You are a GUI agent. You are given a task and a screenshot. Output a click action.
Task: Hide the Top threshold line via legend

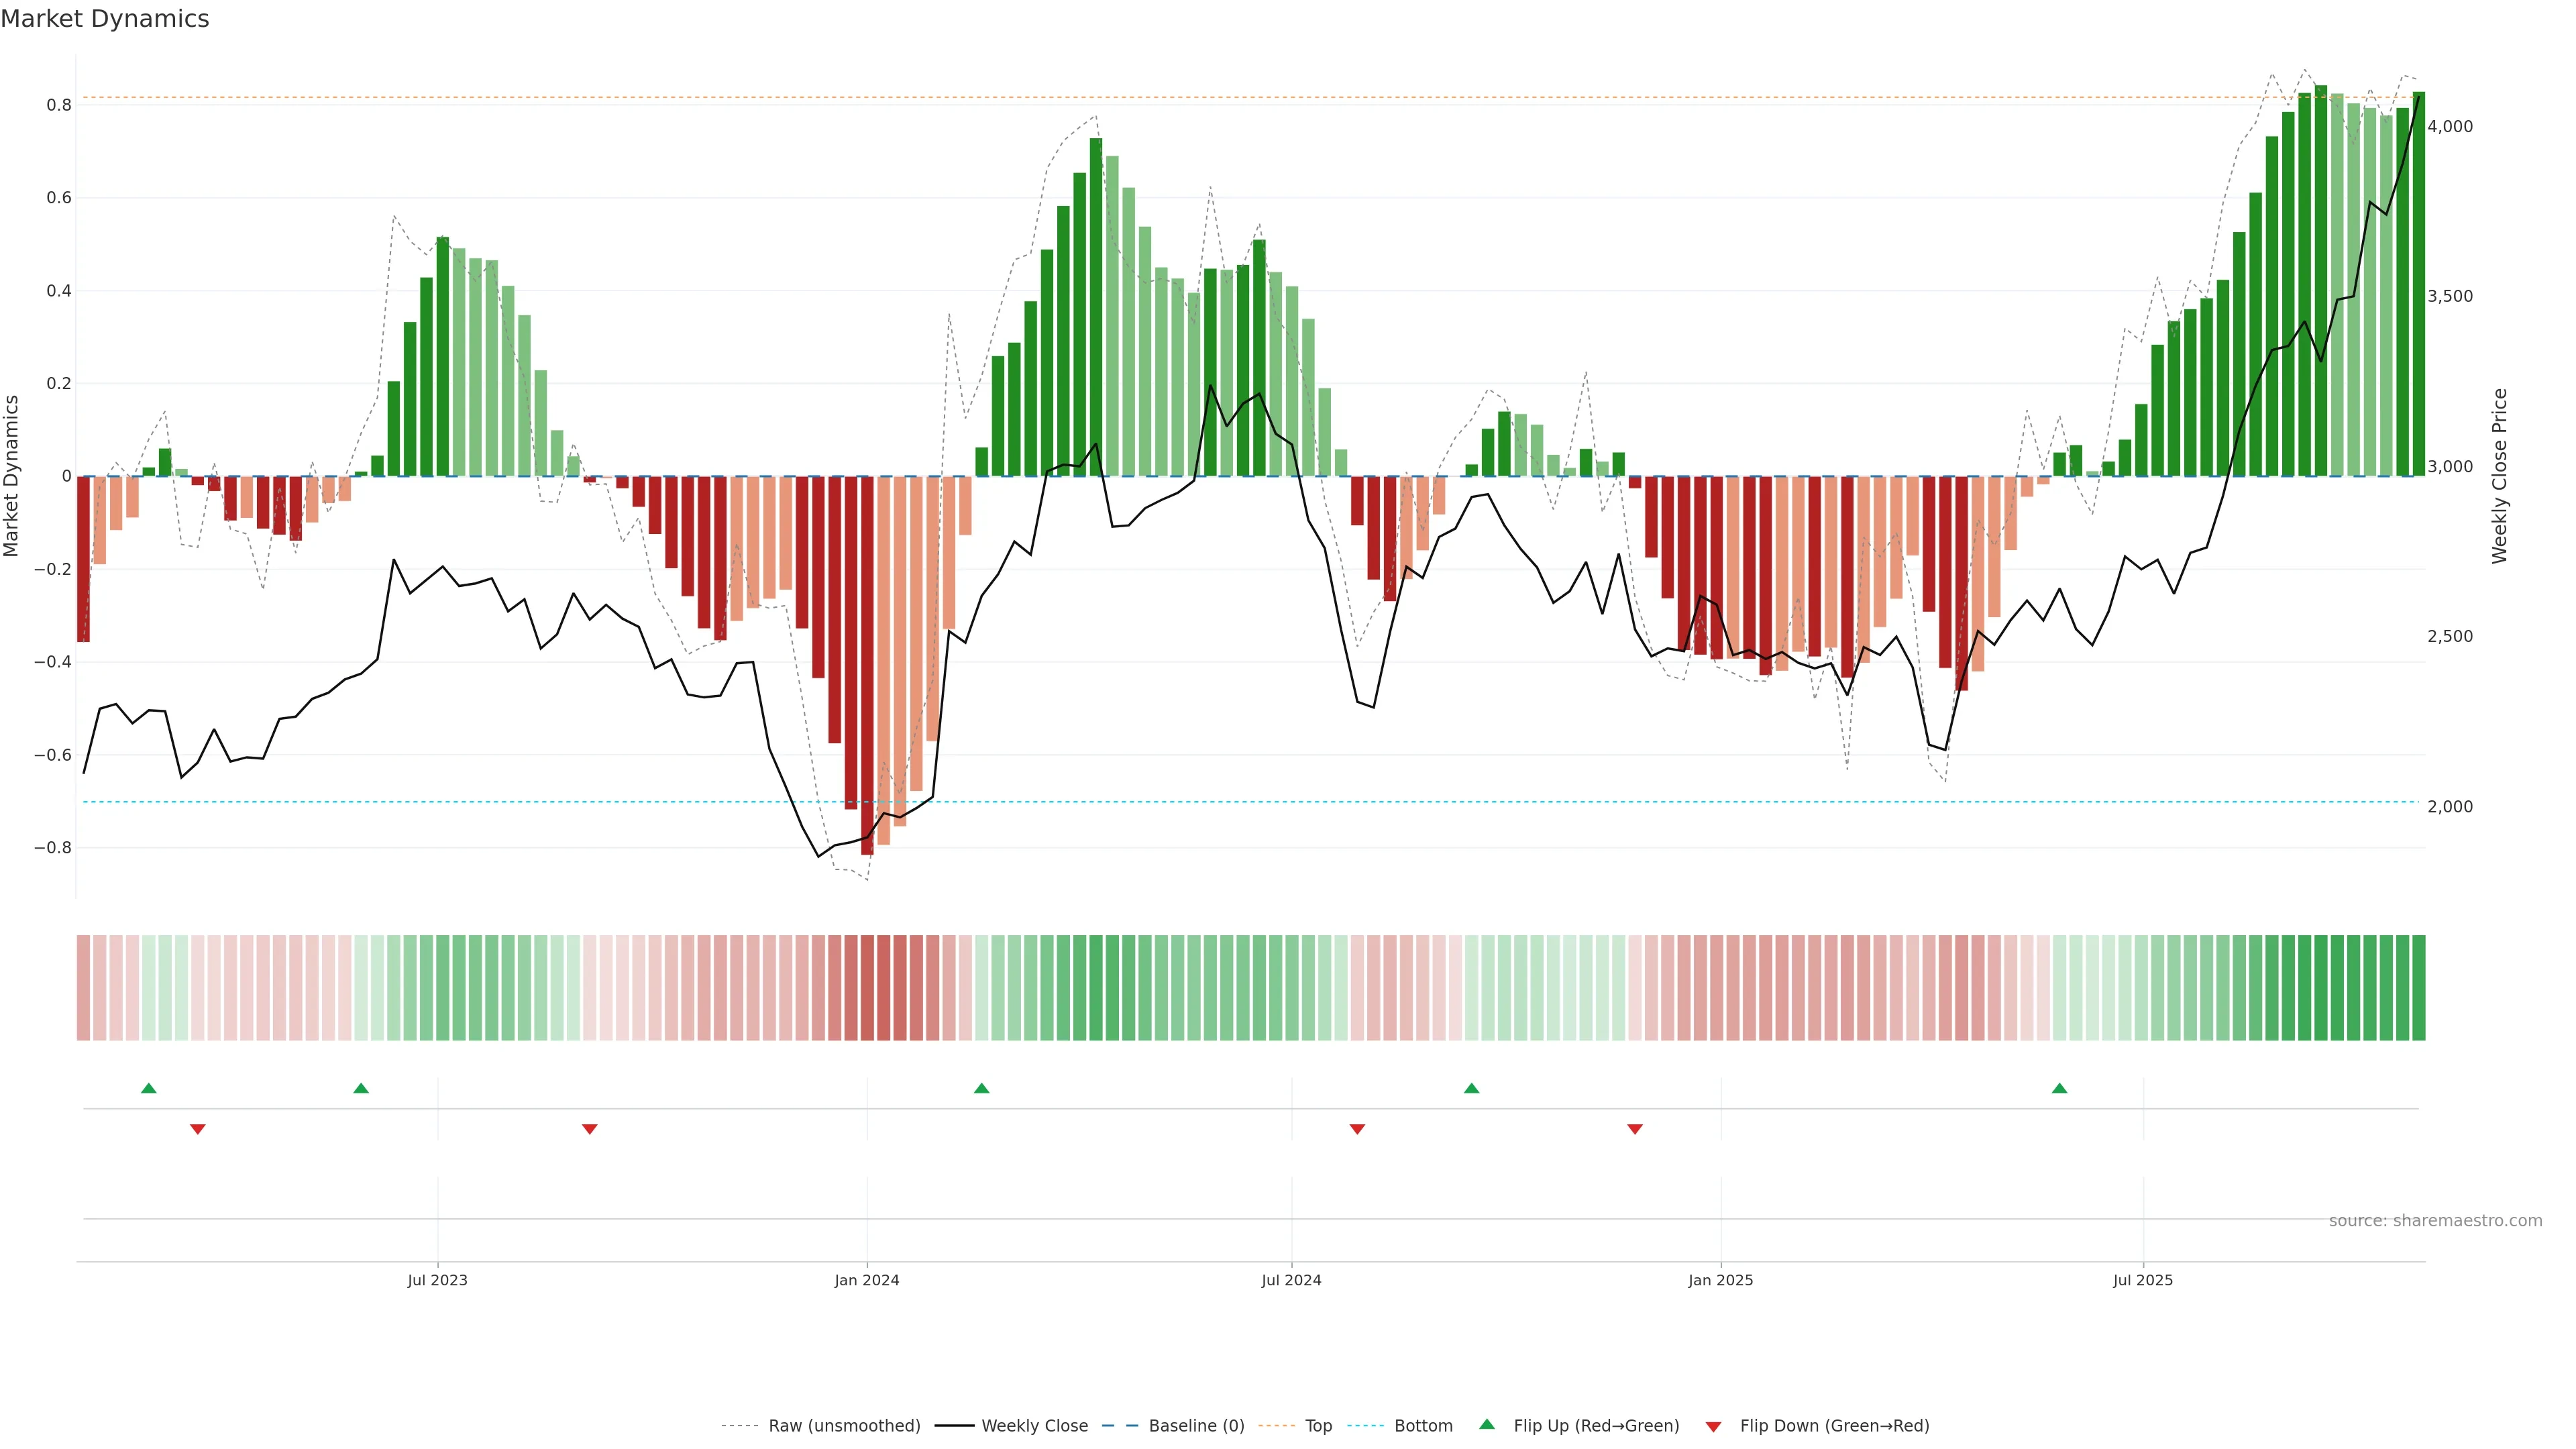coord(1318,1426)
